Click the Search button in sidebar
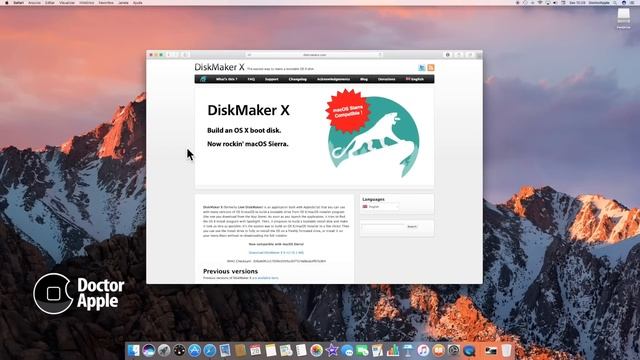640x360 pixels. 412,227
